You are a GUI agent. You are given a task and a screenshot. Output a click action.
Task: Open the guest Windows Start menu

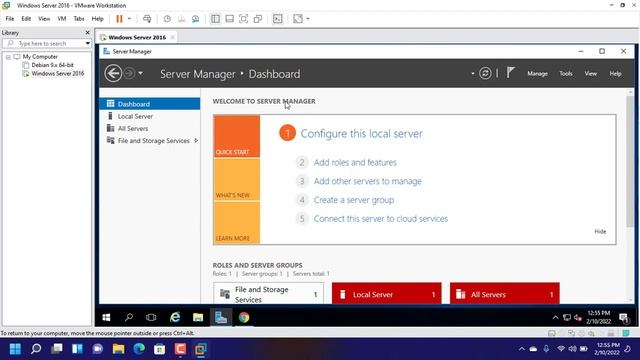(x=106, y=318)
